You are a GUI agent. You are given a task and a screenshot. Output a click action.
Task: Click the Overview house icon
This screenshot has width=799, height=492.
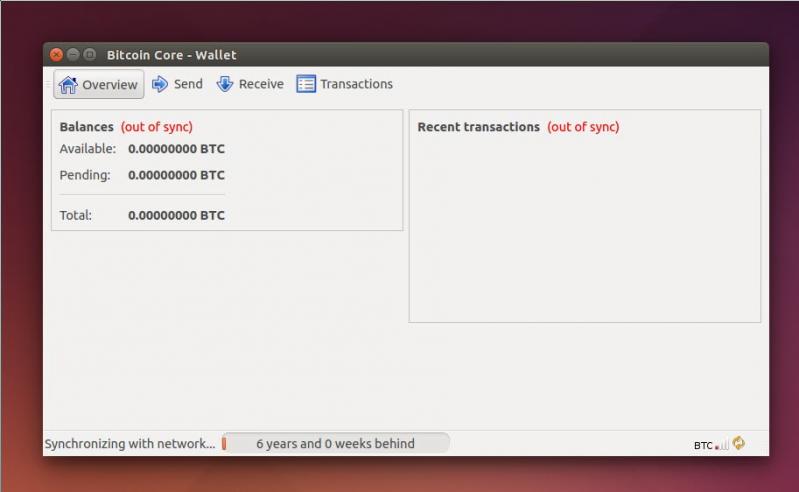coord(68,85)
